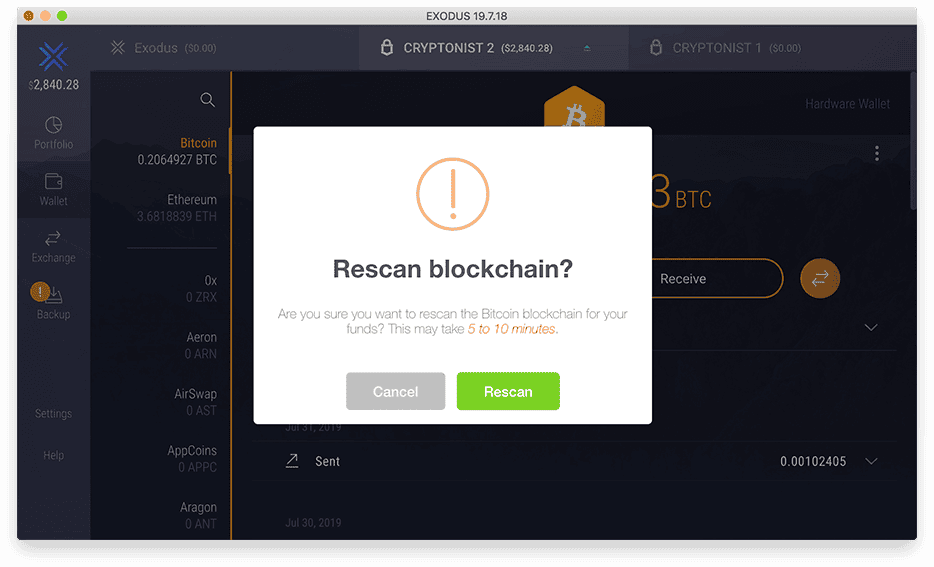Switch to the Exodus portfolio tab
Viewport: 934px width, 567px height.
tap(164, 48)
